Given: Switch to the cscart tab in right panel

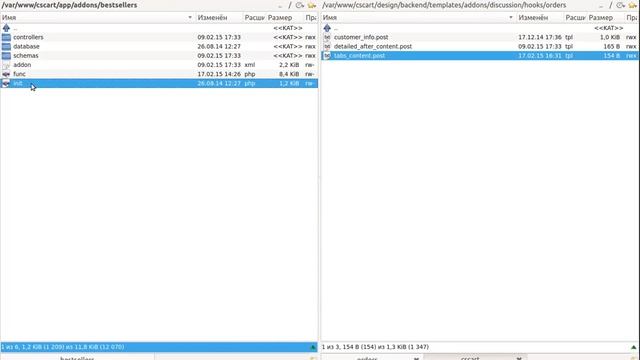Looking at the screenshot, I should [470, 358].
